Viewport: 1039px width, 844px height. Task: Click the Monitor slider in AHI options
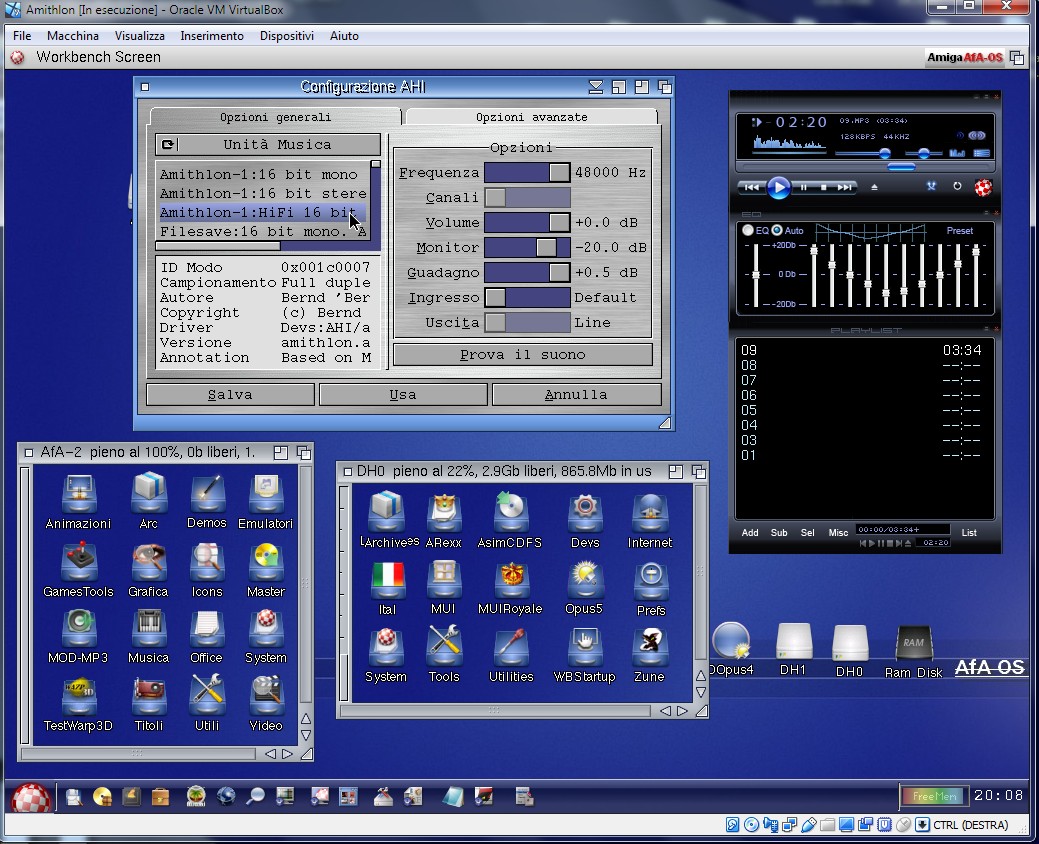click(527, 248)
